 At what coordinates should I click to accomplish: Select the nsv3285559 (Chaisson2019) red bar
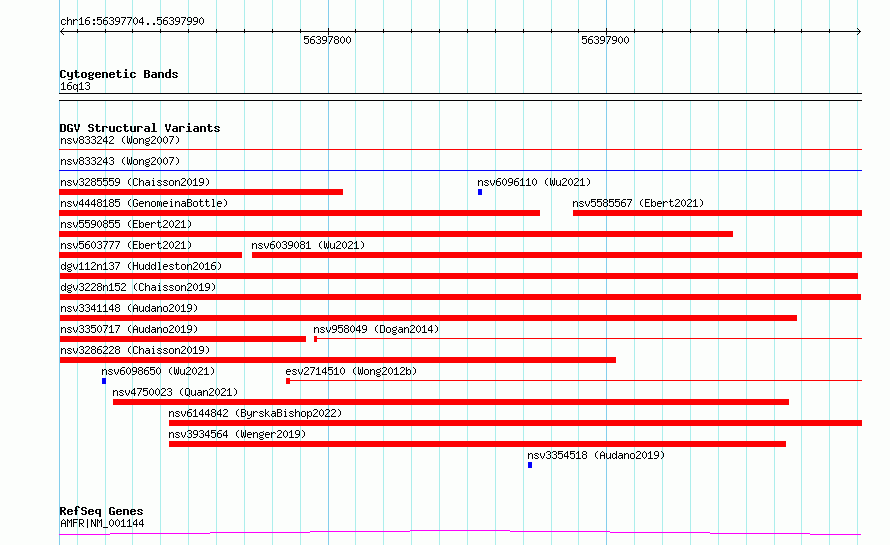(x=201, y=192)
